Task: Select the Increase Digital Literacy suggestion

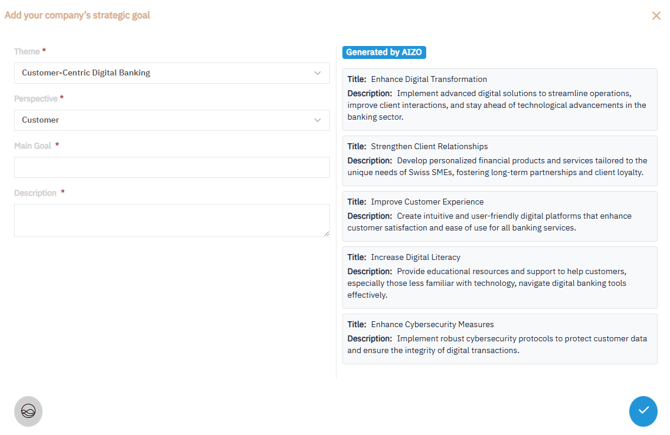Action: pos(499,276)
